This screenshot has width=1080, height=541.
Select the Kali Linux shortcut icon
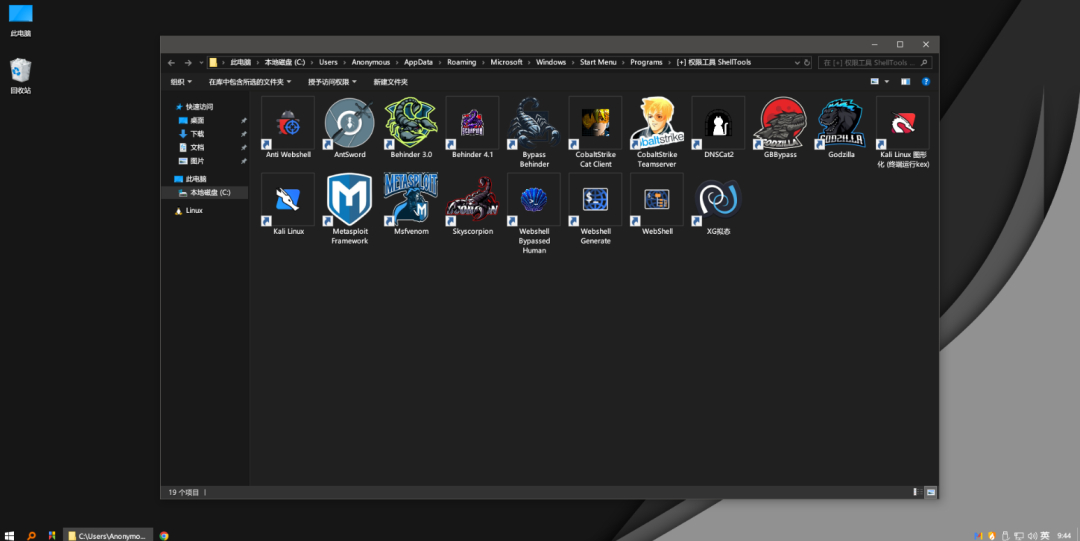click(288, 199)
